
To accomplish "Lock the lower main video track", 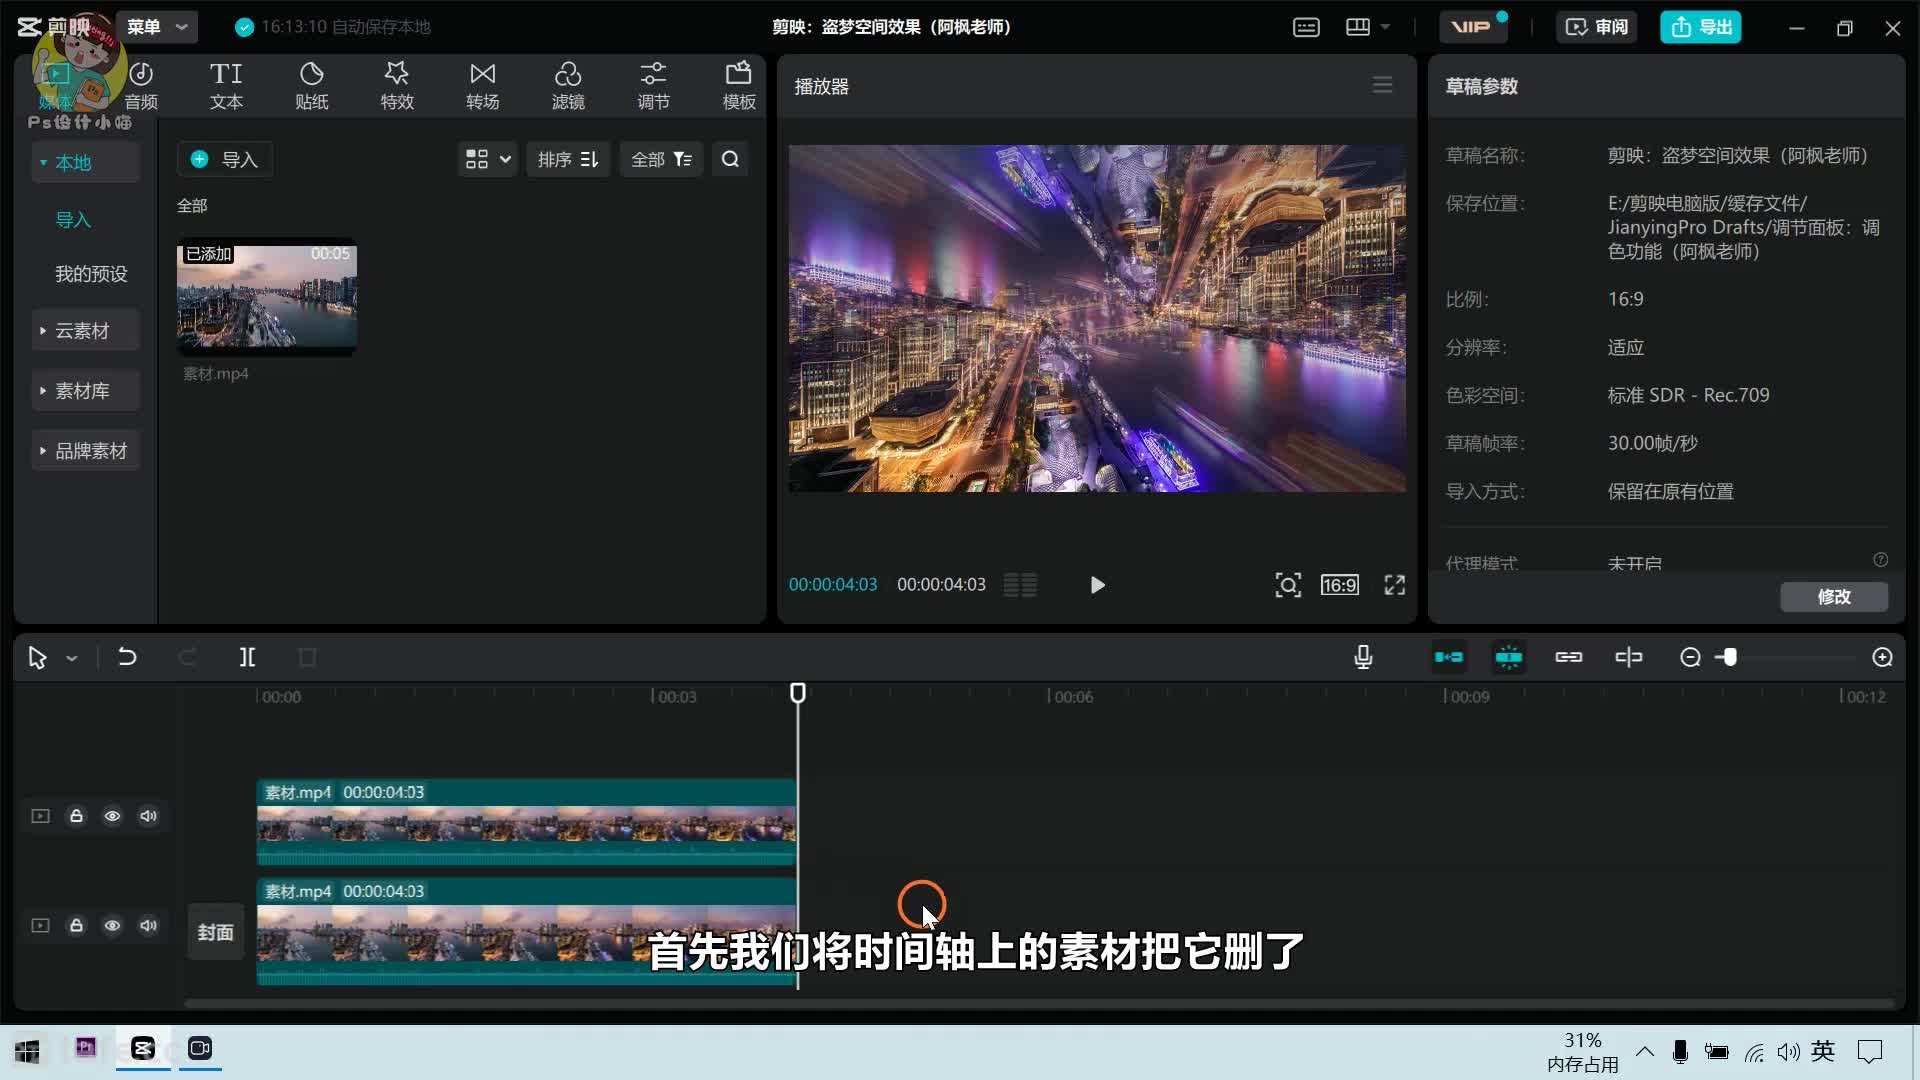I will [76, 926].
